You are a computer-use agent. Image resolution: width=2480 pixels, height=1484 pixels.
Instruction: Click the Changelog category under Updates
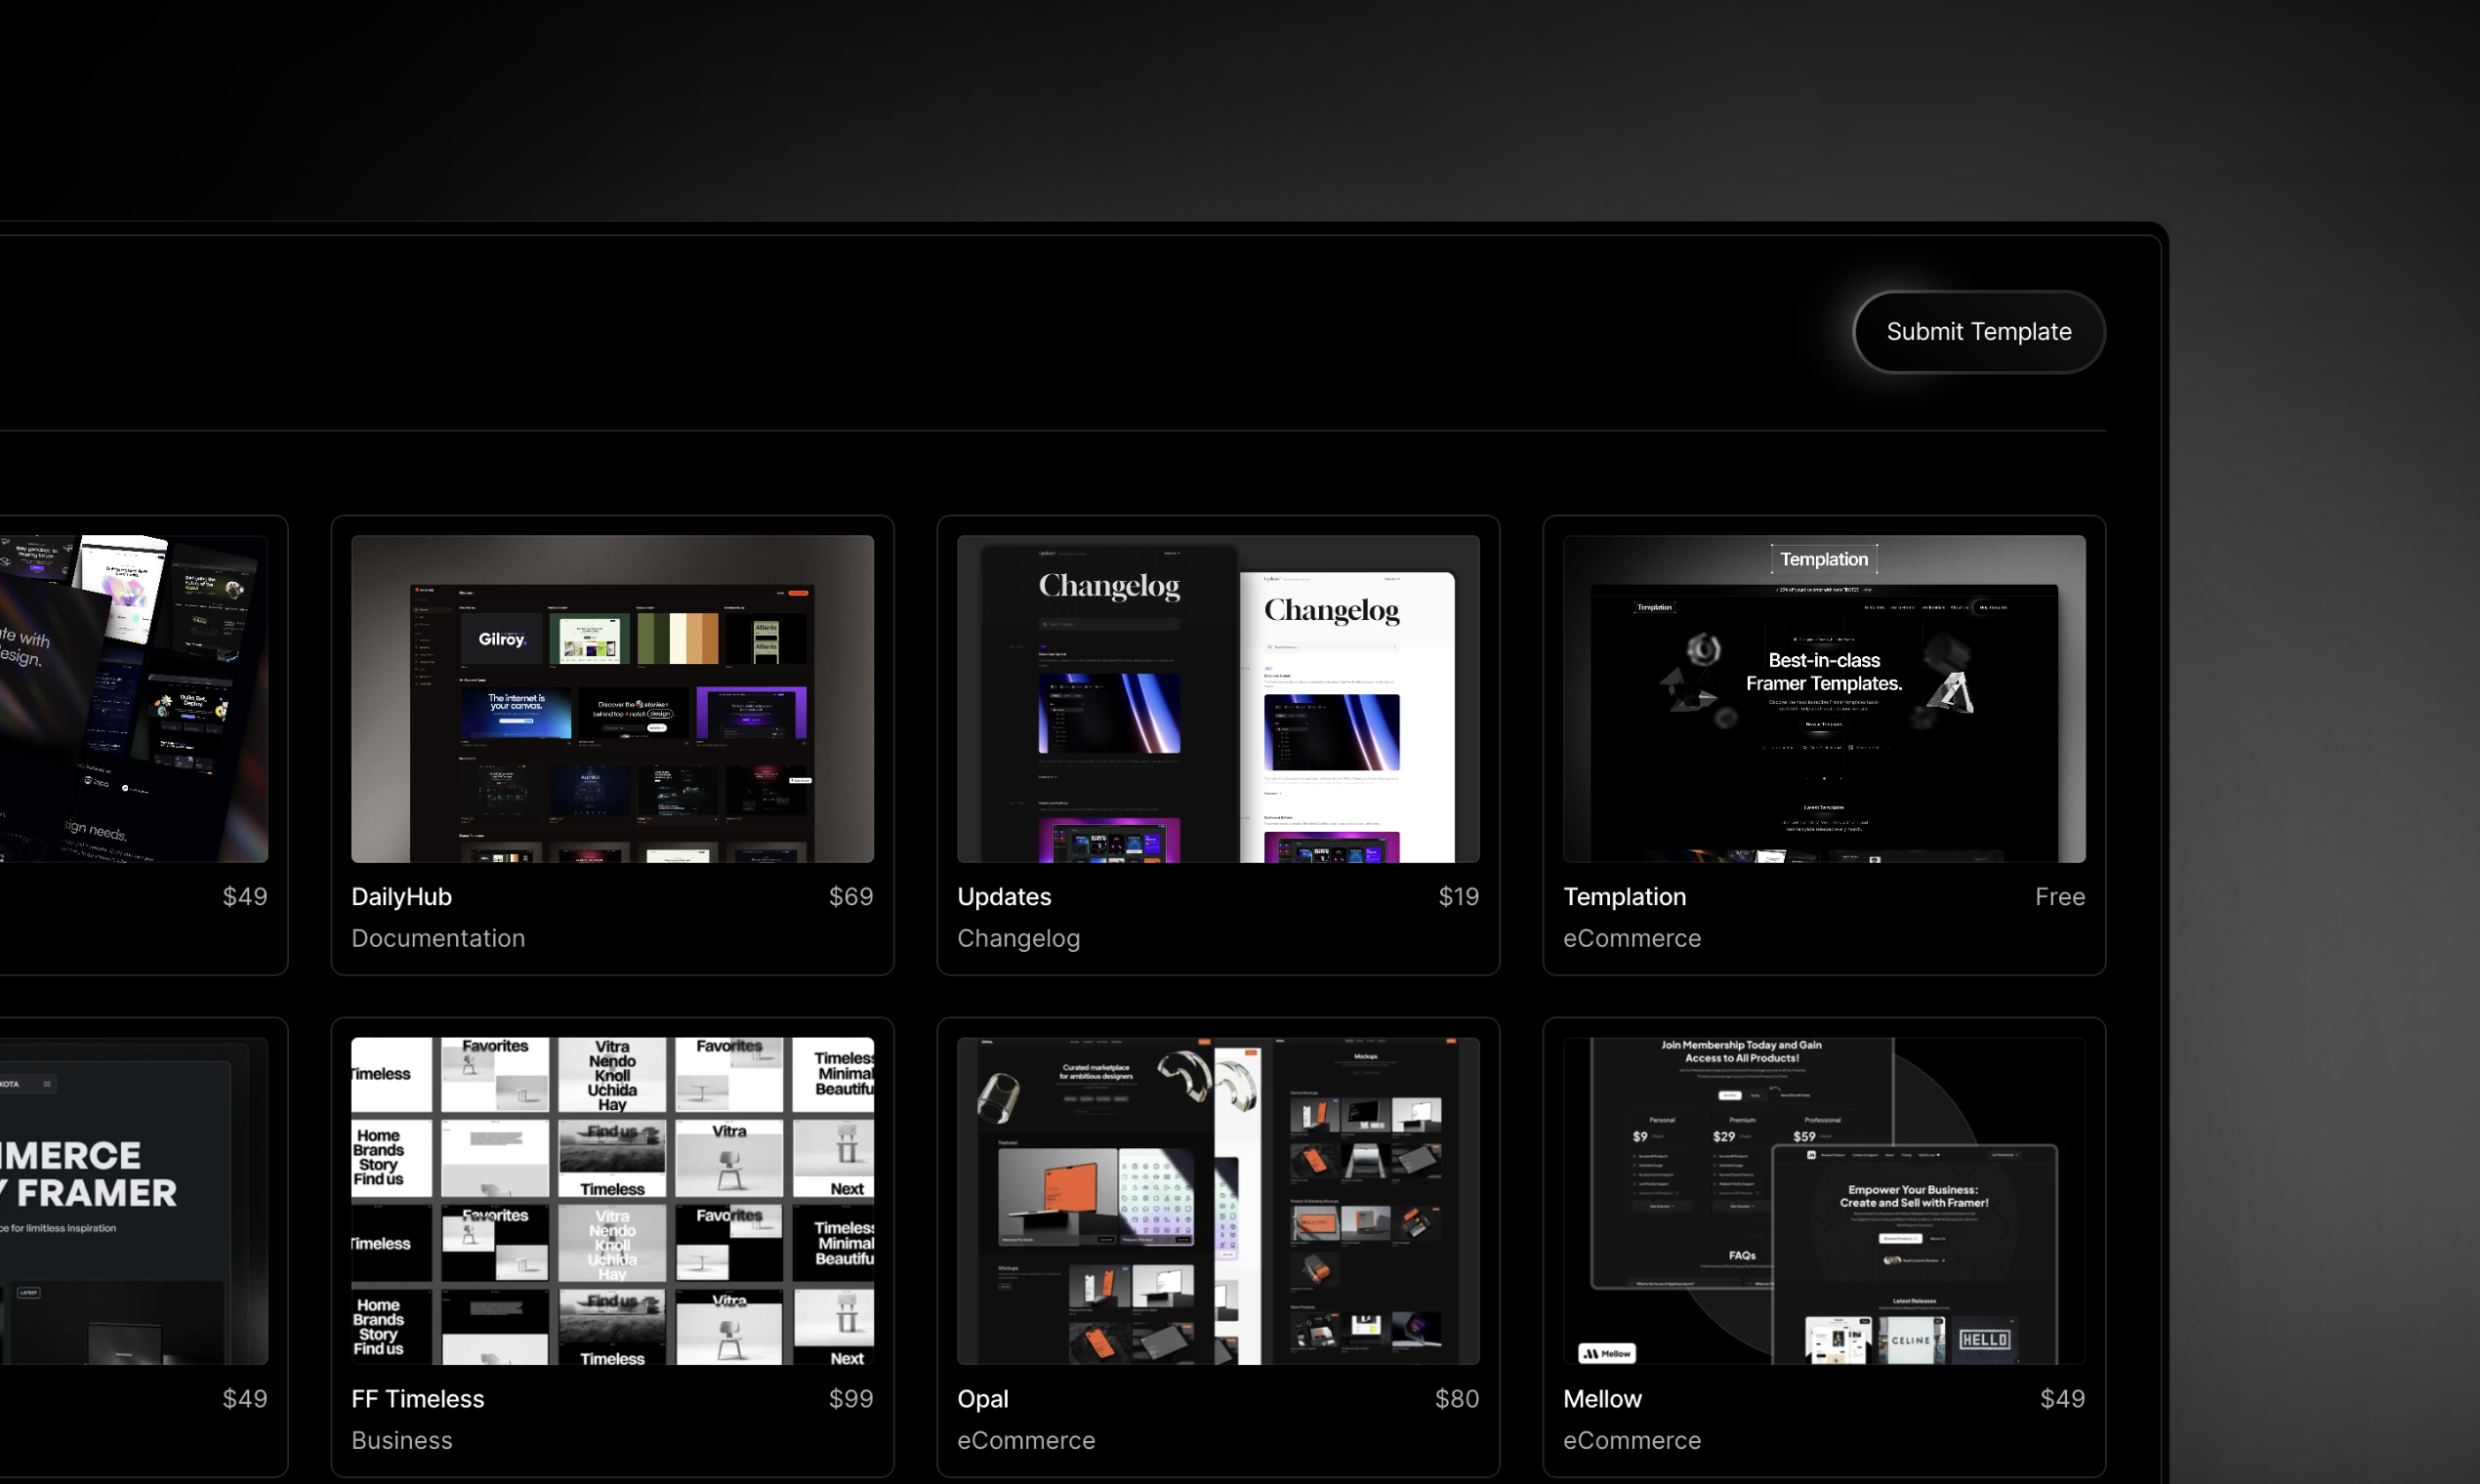[1018, 938]
